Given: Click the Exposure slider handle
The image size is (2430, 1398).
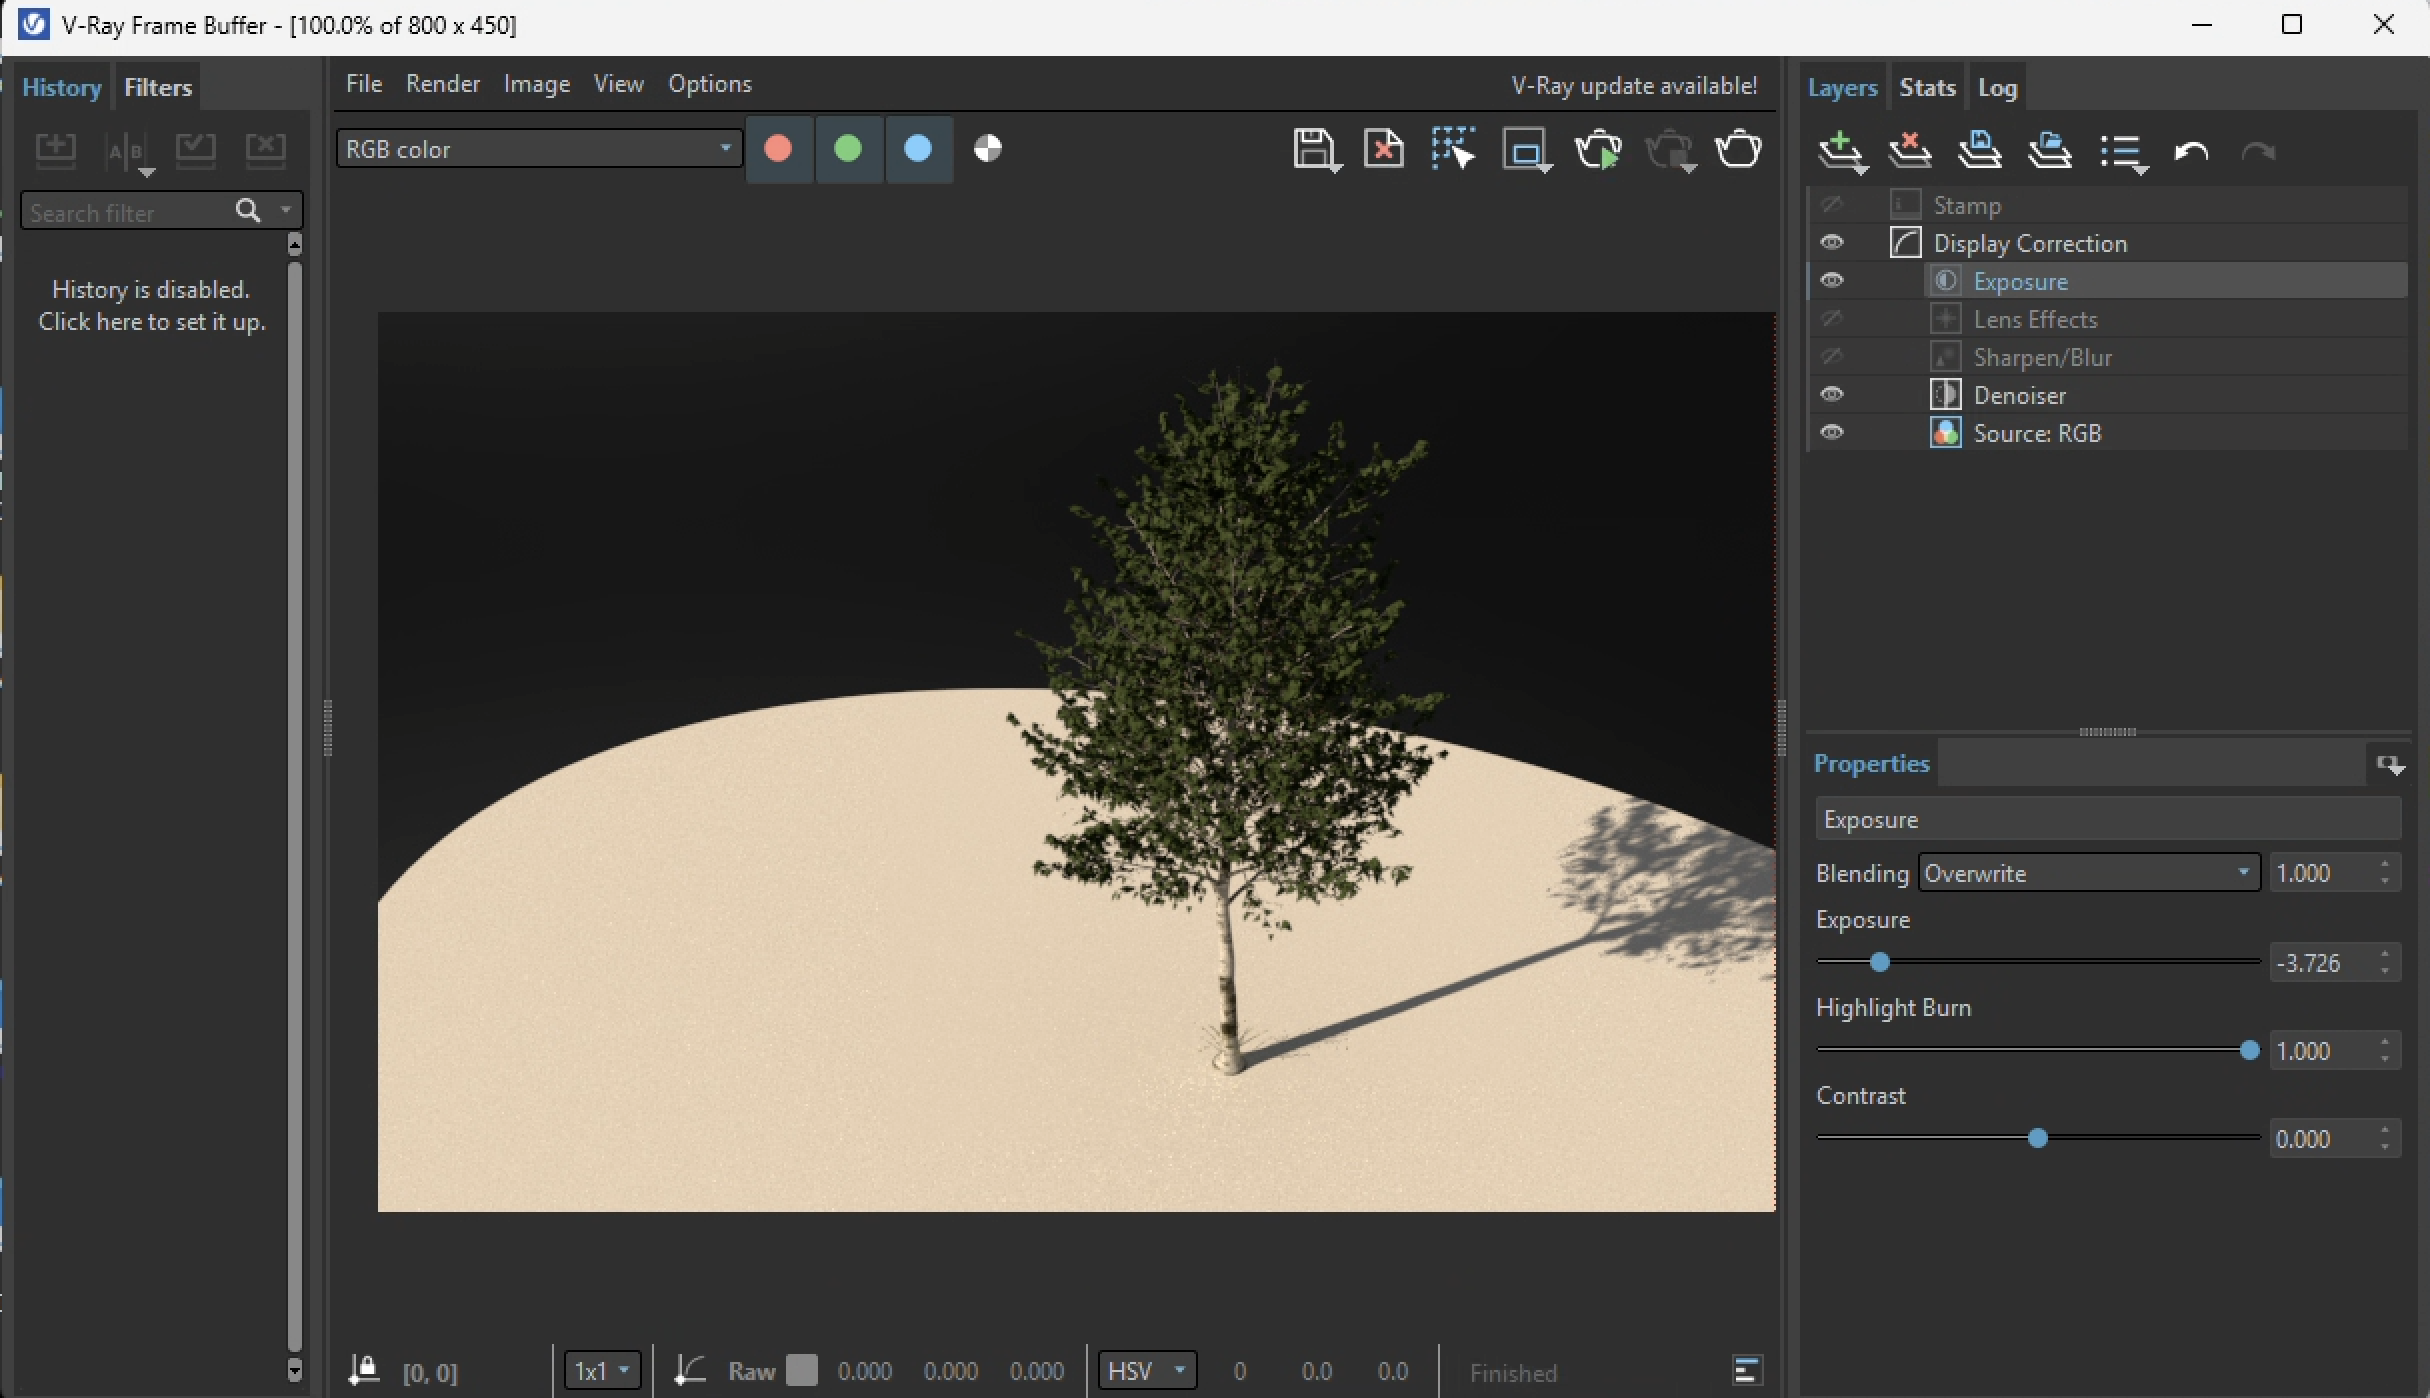Looking at the screenshot, I should (1879, 962).
